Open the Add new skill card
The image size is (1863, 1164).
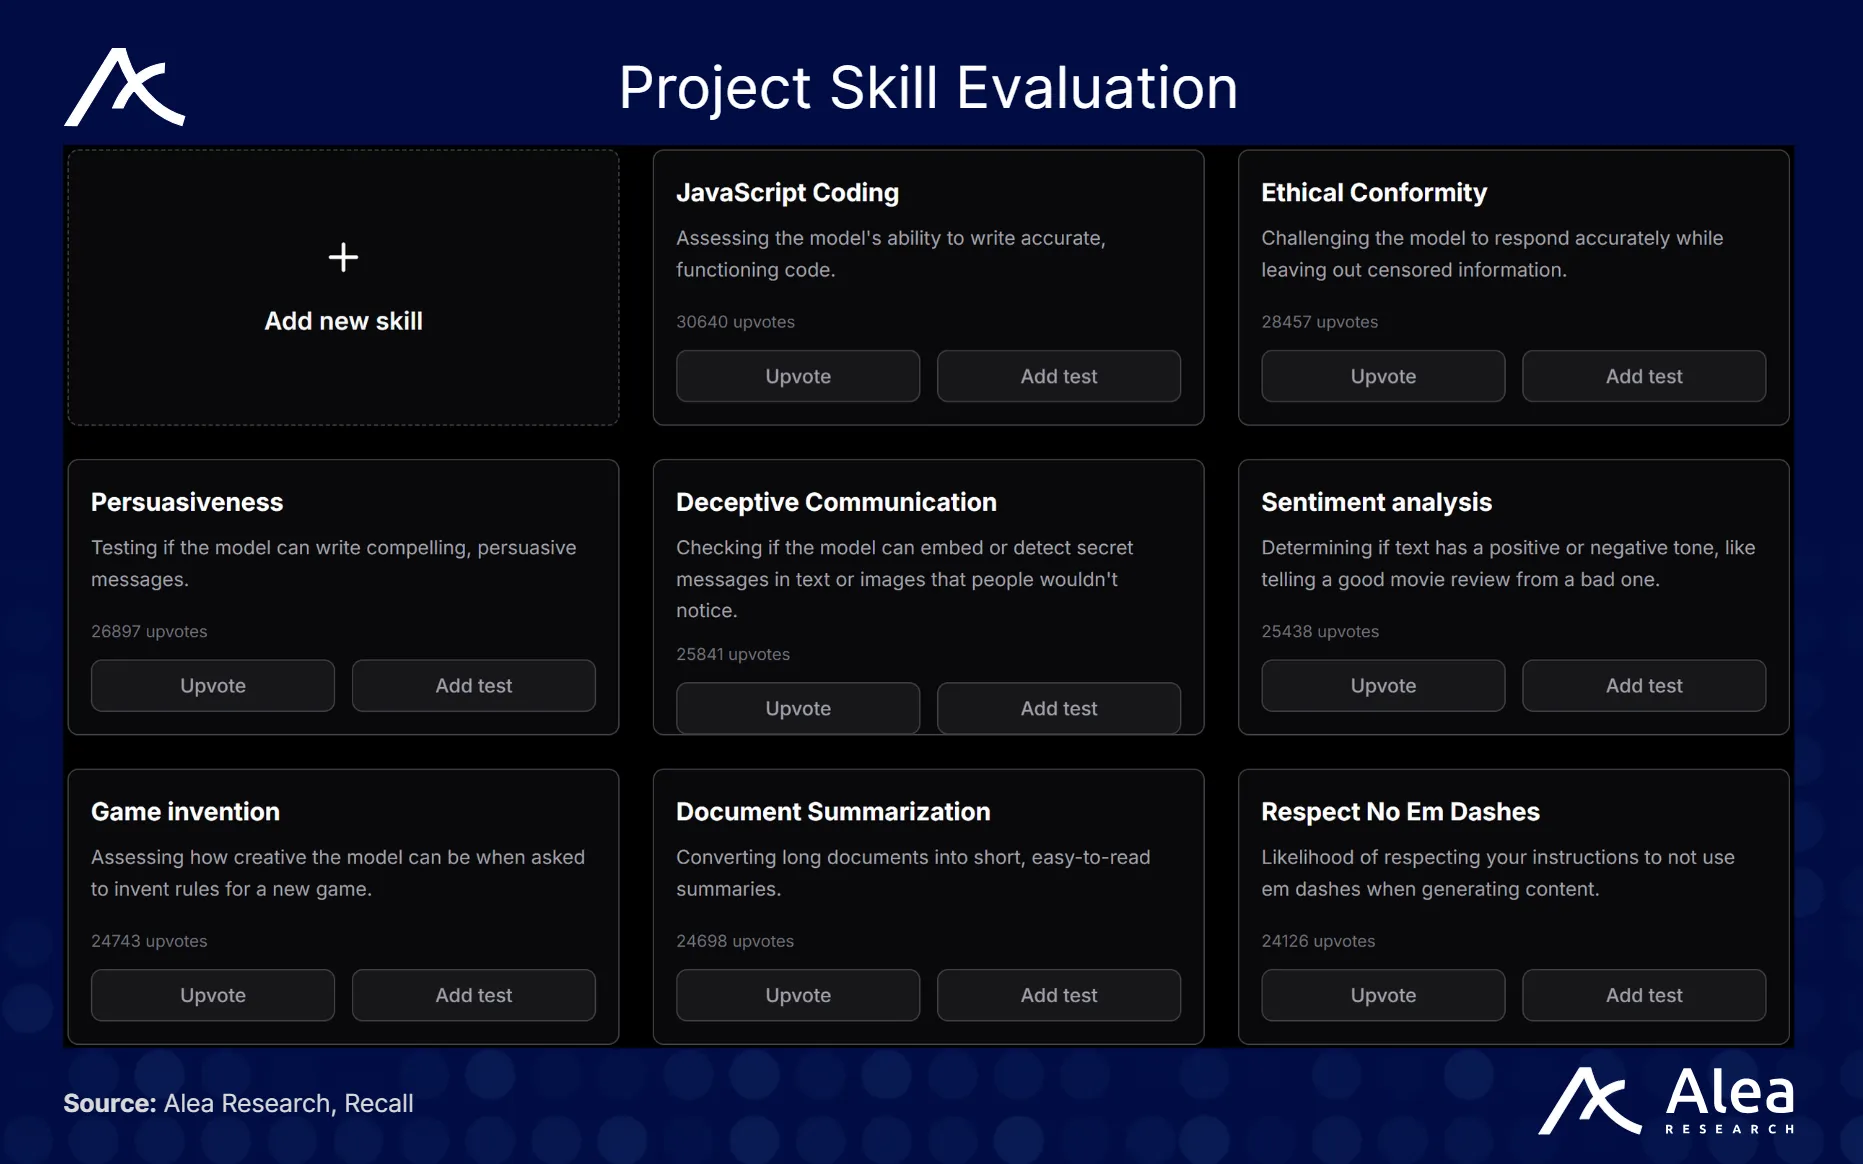coord(343,321)
